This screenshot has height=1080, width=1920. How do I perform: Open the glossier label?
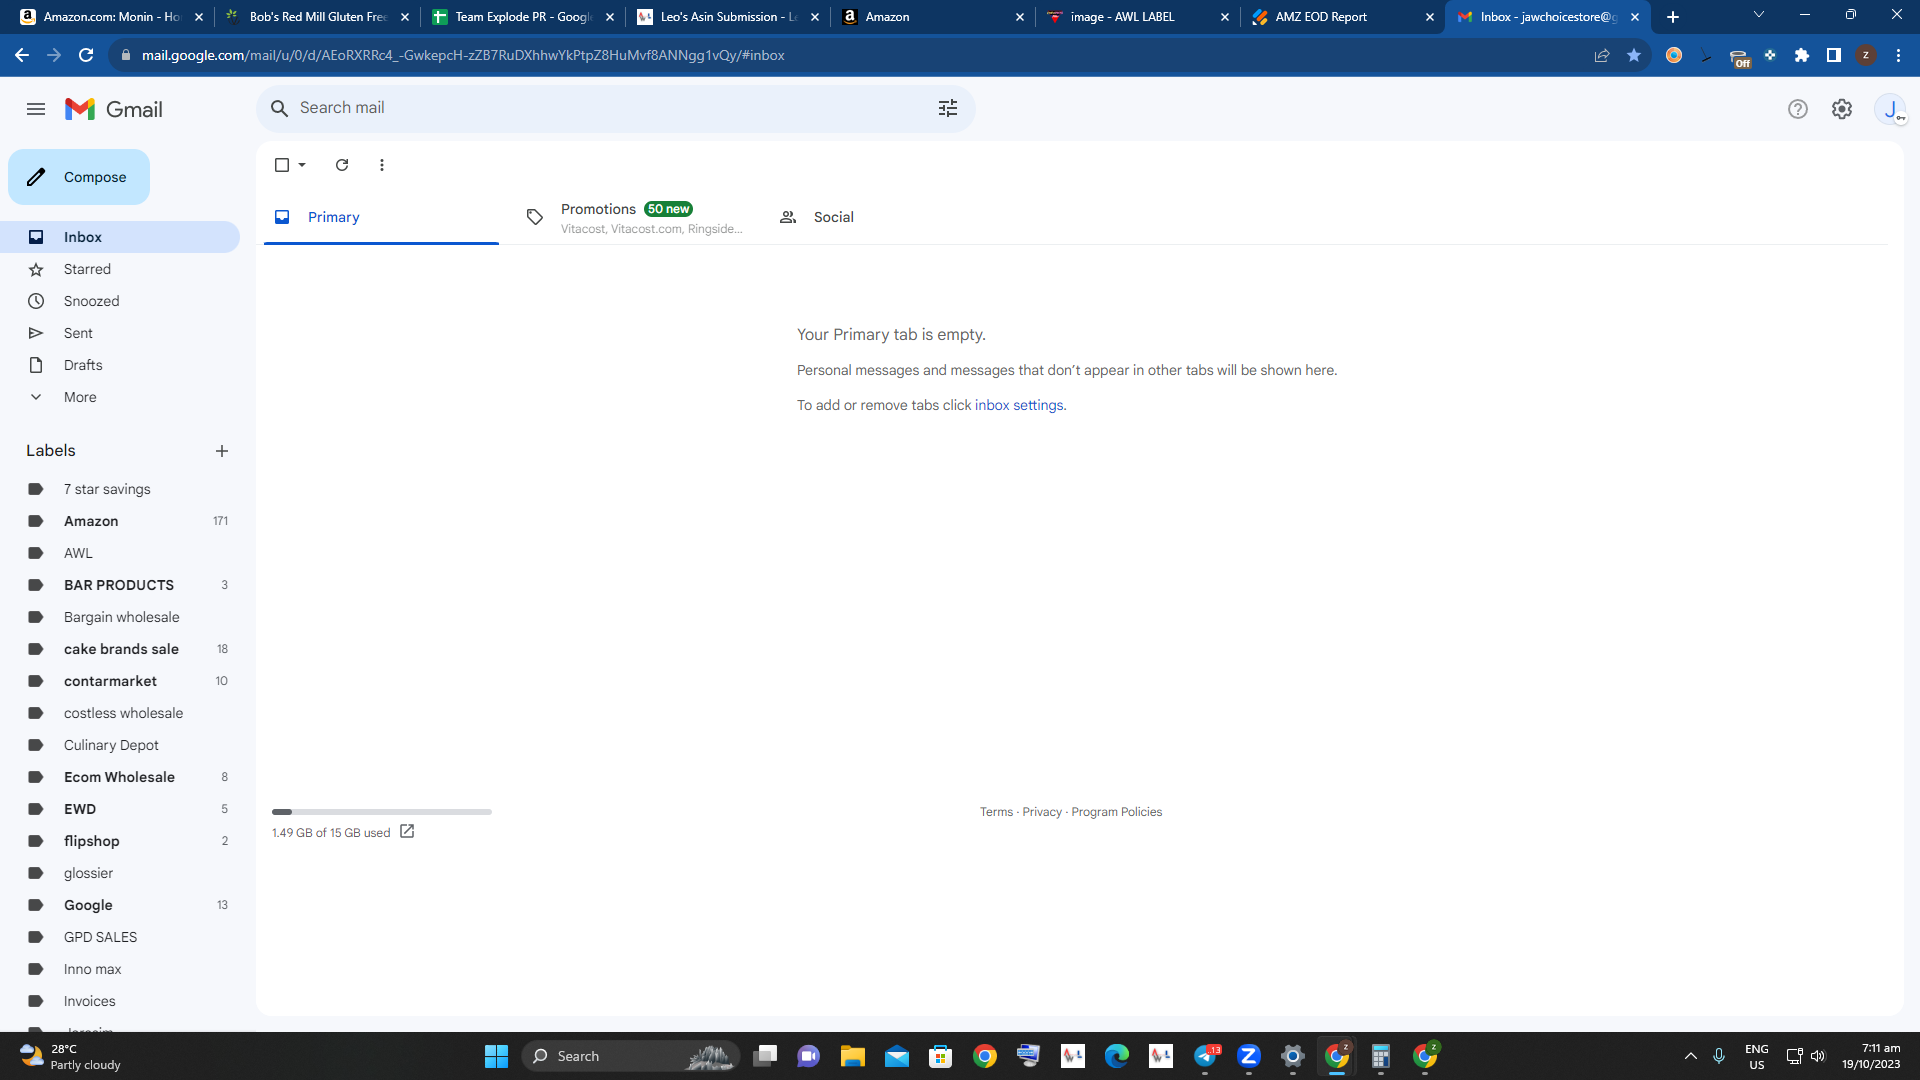click(120, 873)
